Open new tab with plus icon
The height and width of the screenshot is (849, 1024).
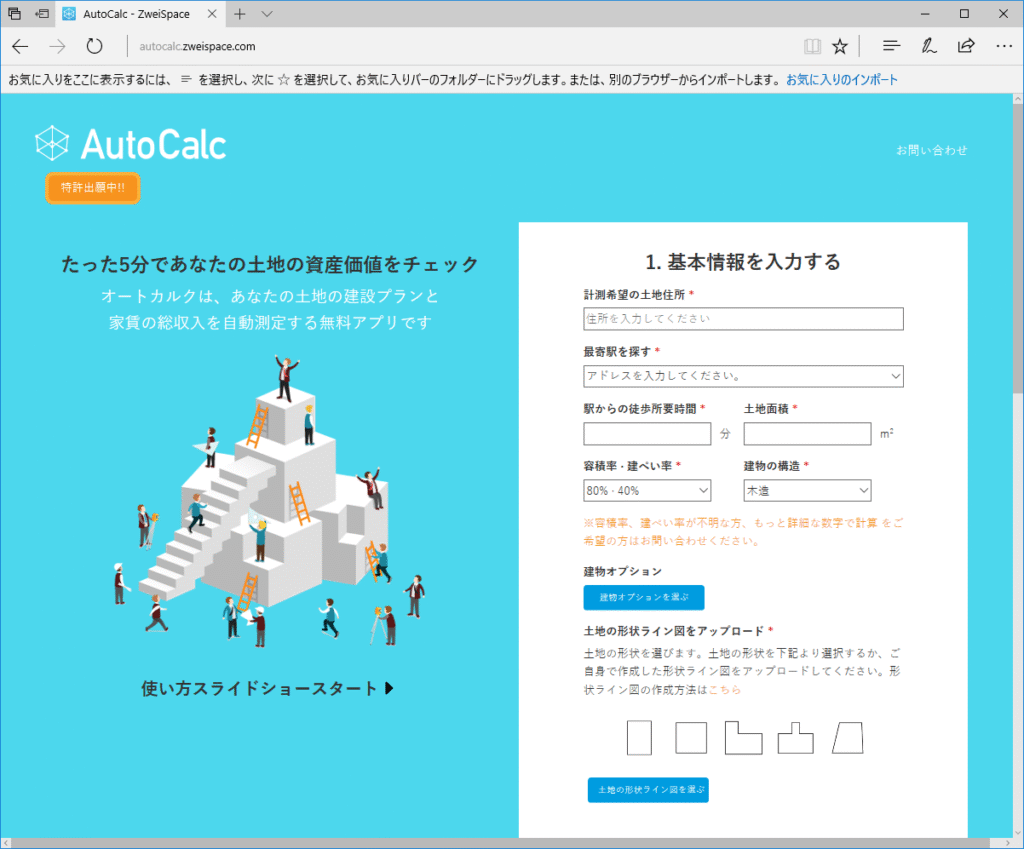click(240, 14)
